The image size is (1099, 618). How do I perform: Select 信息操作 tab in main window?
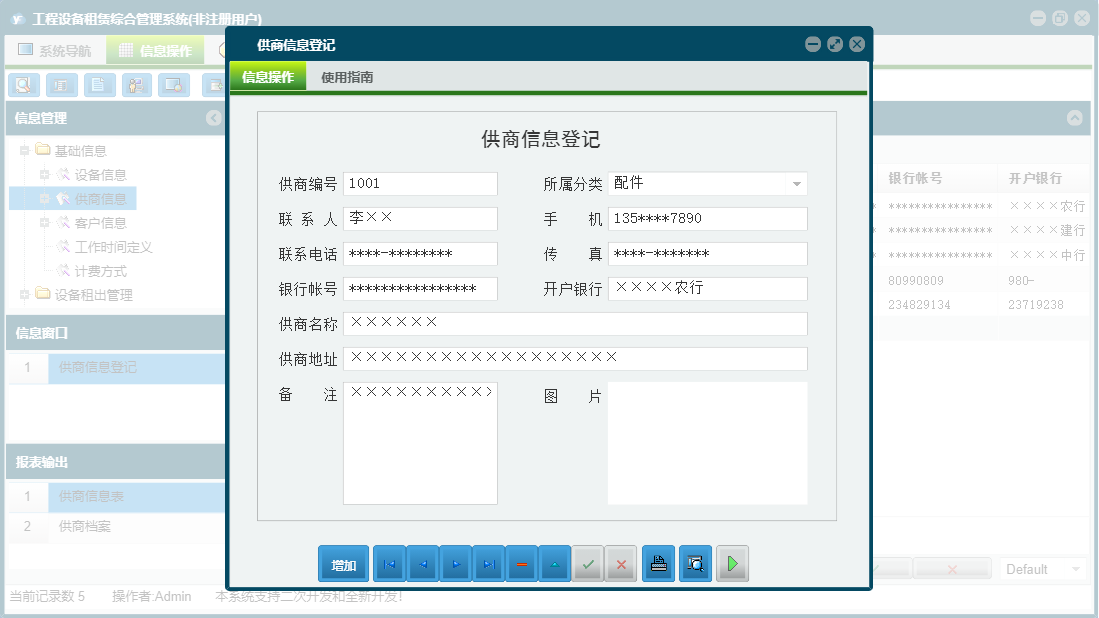pos(156,50)
